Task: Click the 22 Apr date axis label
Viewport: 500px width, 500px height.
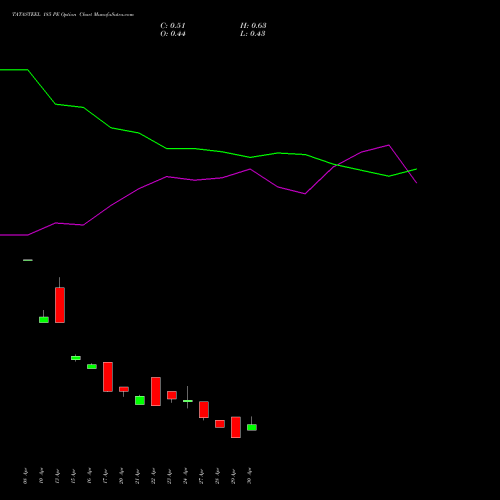Action: (154, 476)
